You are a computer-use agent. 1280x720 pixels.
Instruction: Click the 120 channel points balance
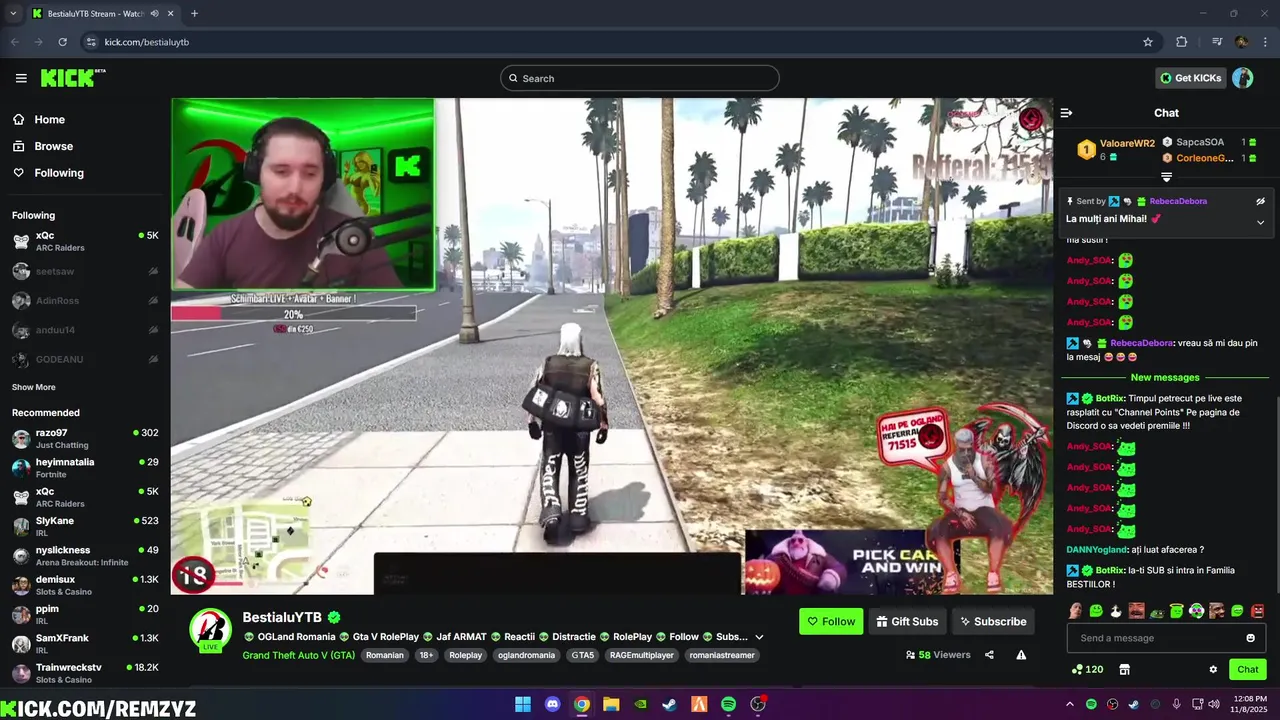[x=1087, y=669]
